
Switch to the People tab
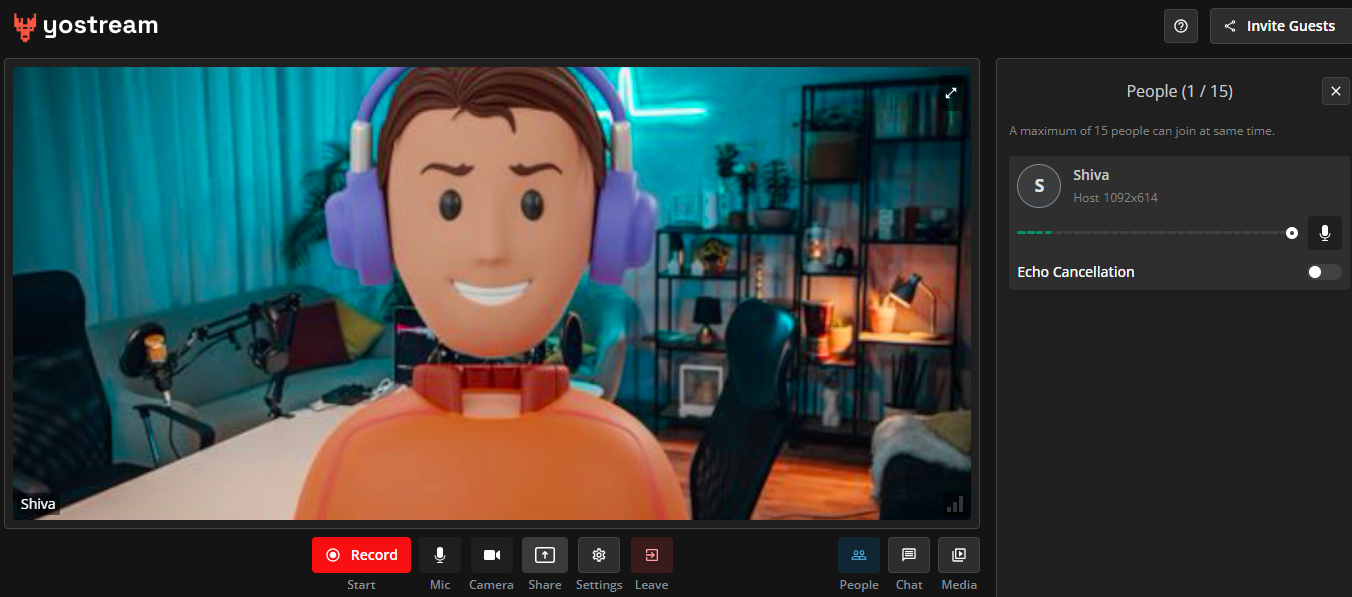point(858,555)
